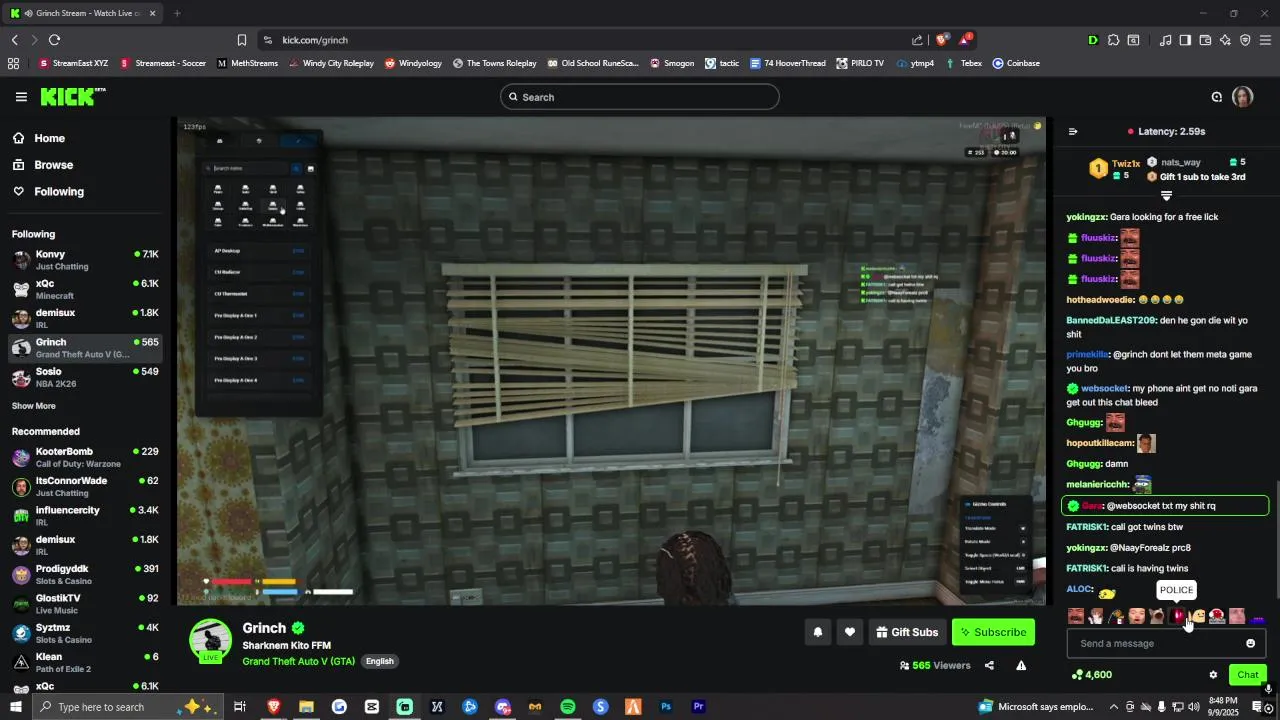Bookmark this page icon in address bar
The image size is (1280, 720).
click(x=242, y=40)
